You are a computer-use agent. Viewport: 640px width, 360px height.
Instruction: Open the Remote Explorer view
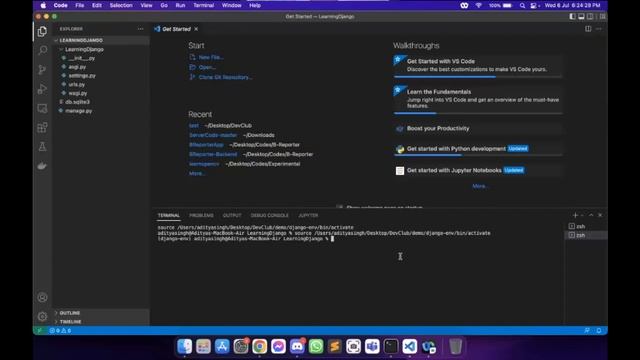click(x=42, y=109)
